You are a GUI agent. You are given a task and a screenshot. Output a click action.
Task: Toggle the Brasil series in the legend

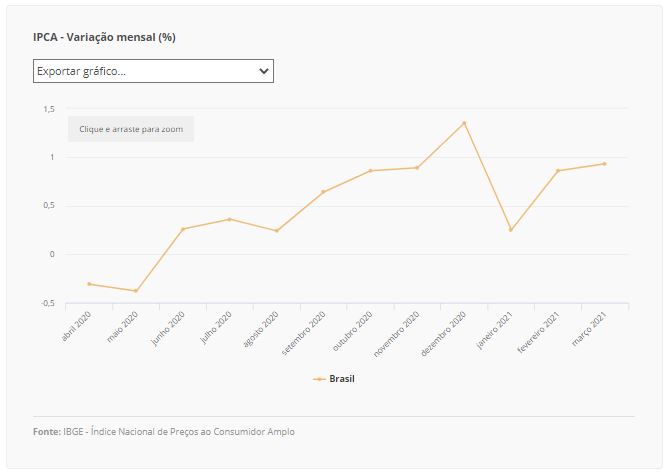pyautogui.click(x=334, y=379)
